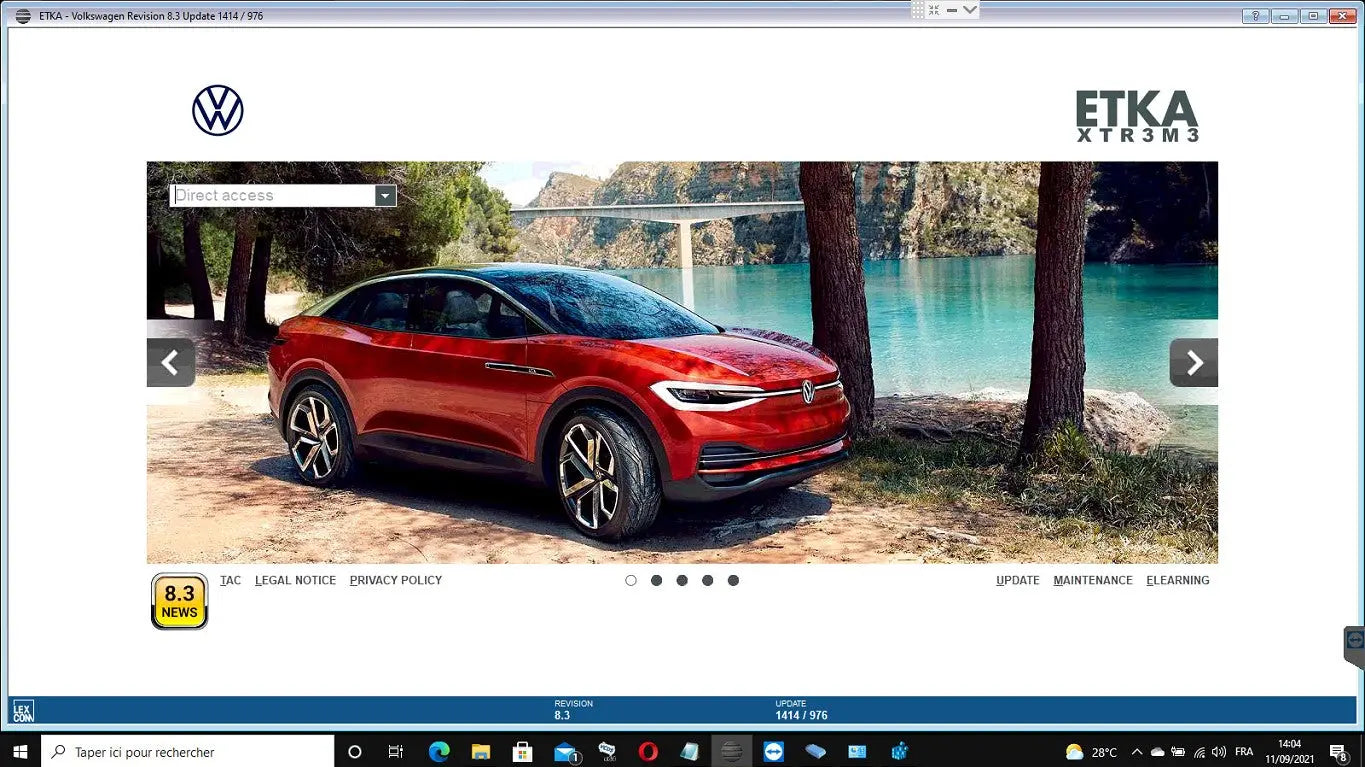Screen dimensions: 1365x767
Task: Click the LexCom logo in status bar
Action: point(23,711)
